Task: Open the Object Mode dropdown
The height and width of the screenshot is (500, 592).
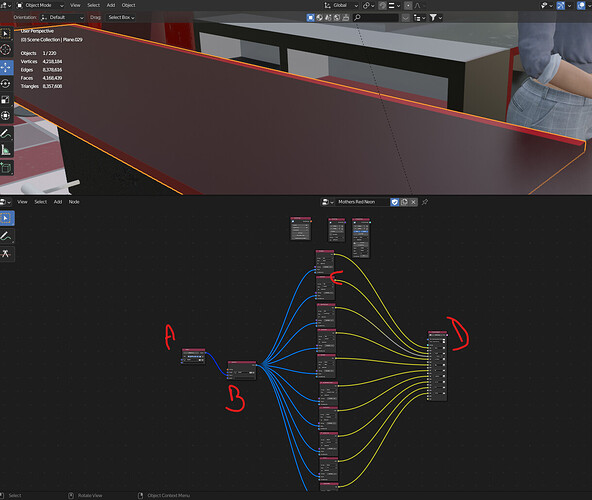Action: tap(40, 5)
